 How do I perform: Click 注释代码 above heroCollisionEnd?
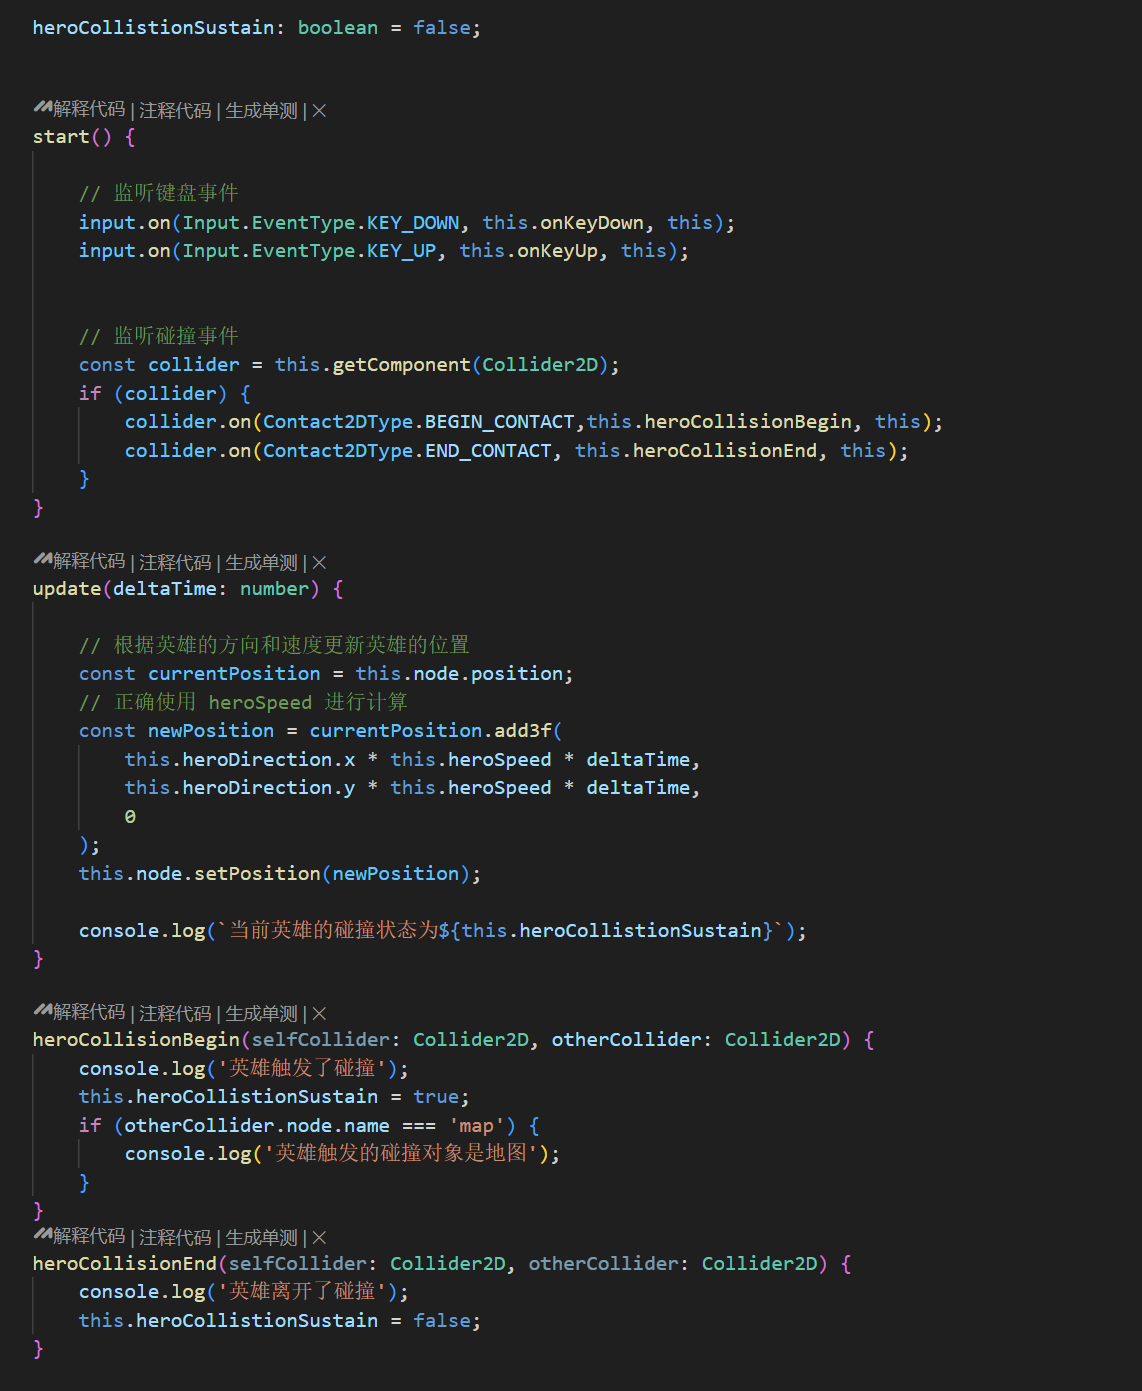pyautogui.click(x=176, y=1237)
